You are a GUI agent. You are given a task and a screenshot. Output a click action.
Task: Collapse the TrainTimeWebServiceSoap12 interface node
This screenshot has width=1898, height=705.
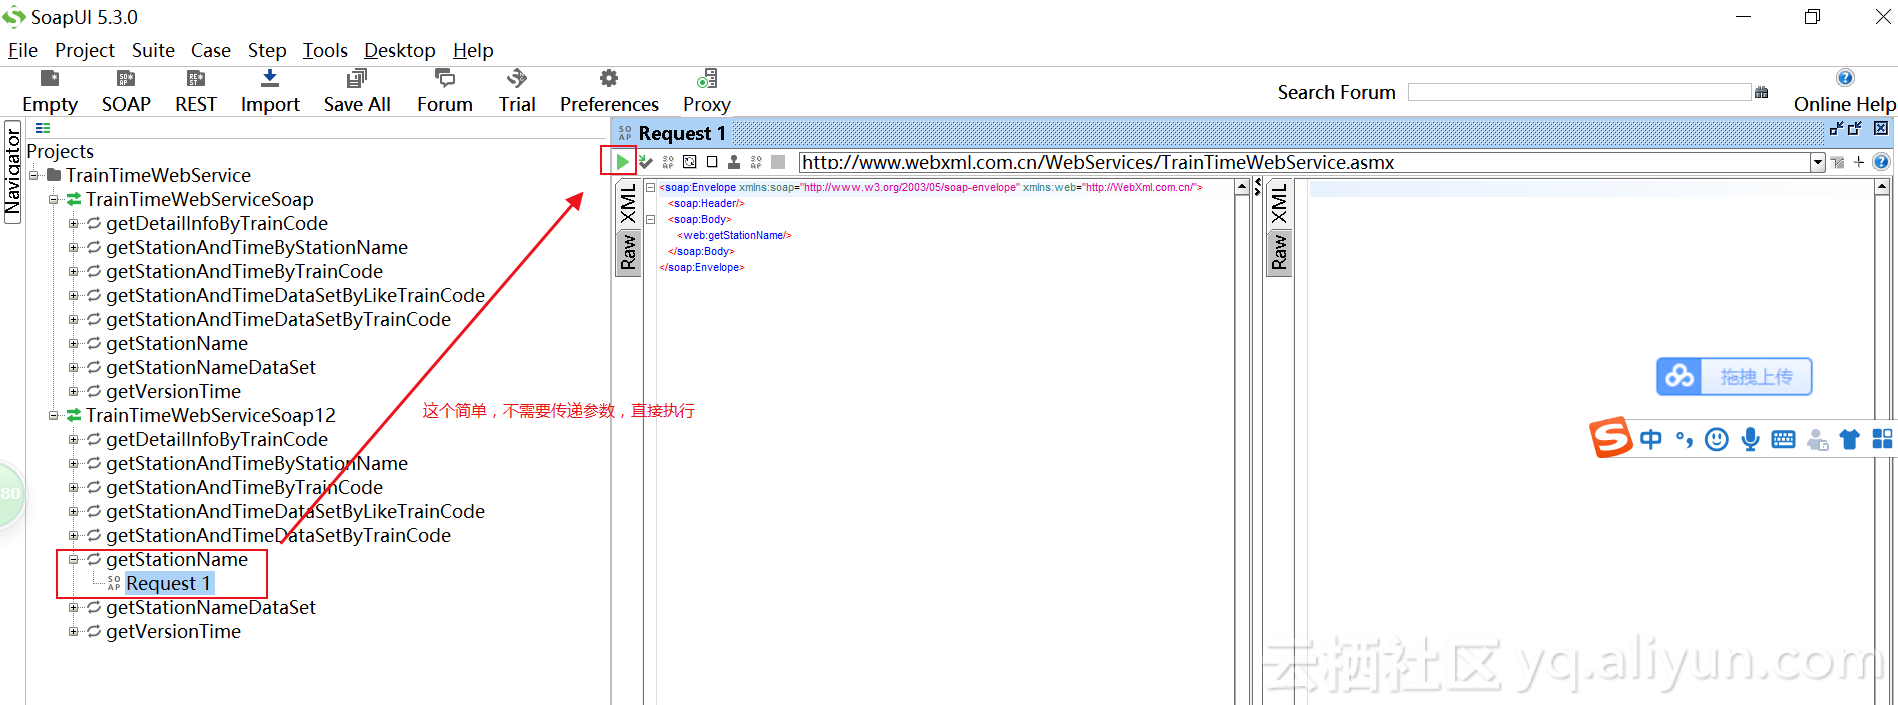[53, 415]
